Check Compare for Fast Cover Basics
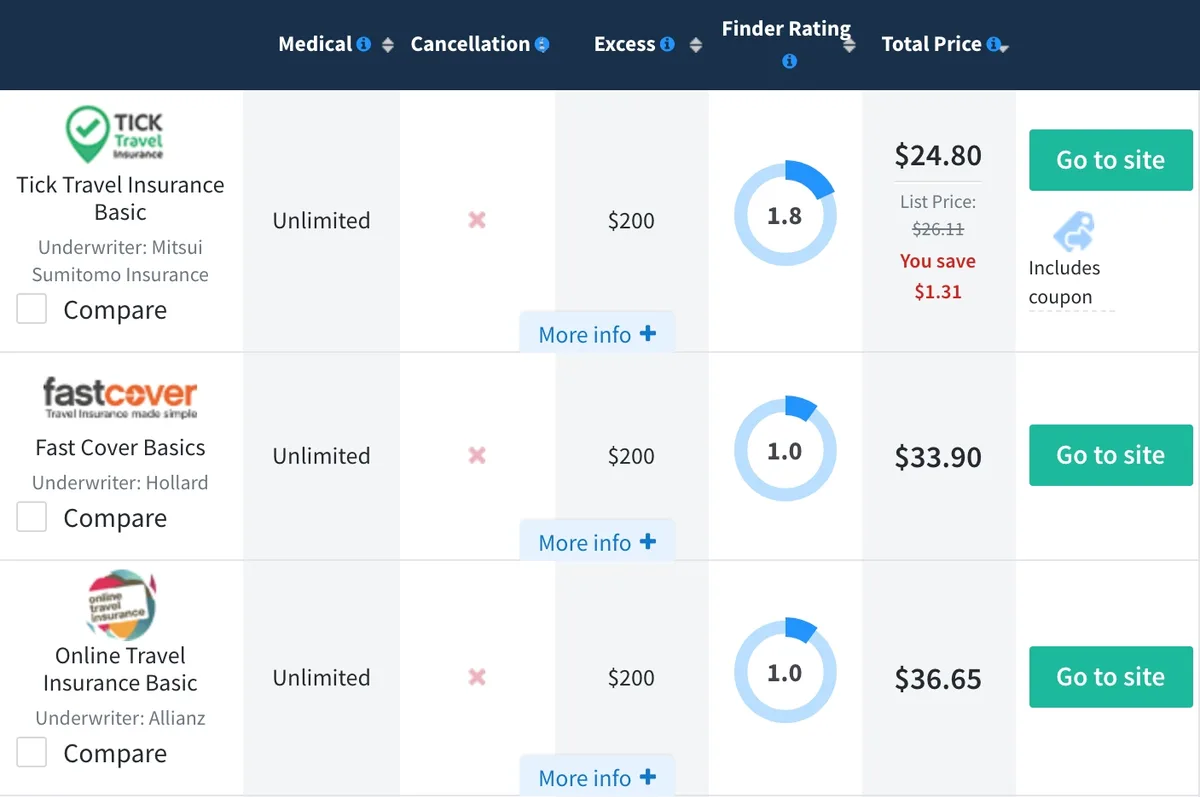The image size is (1200, 797). click(31, 517)
